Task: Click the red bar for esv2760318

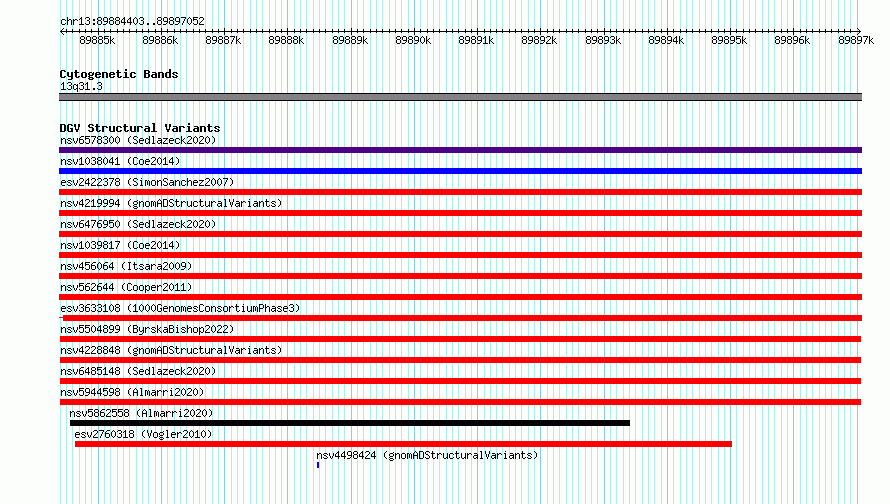Action: [404, 444]
